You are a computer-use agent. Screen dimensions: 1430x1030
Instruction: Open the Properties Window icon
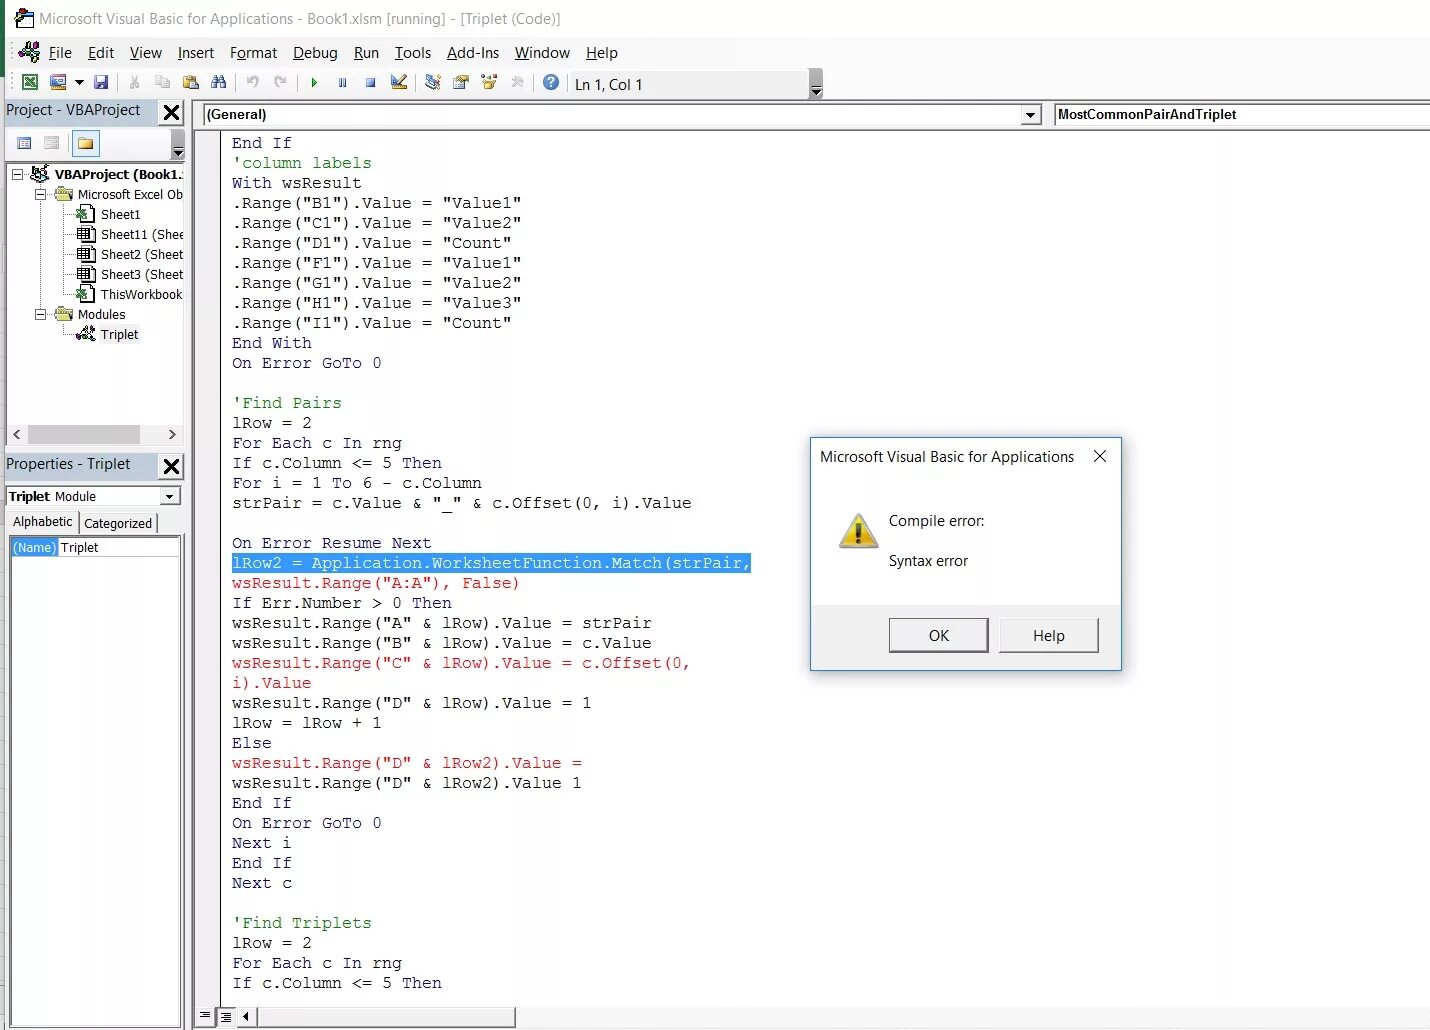click(x=461, y=83)
